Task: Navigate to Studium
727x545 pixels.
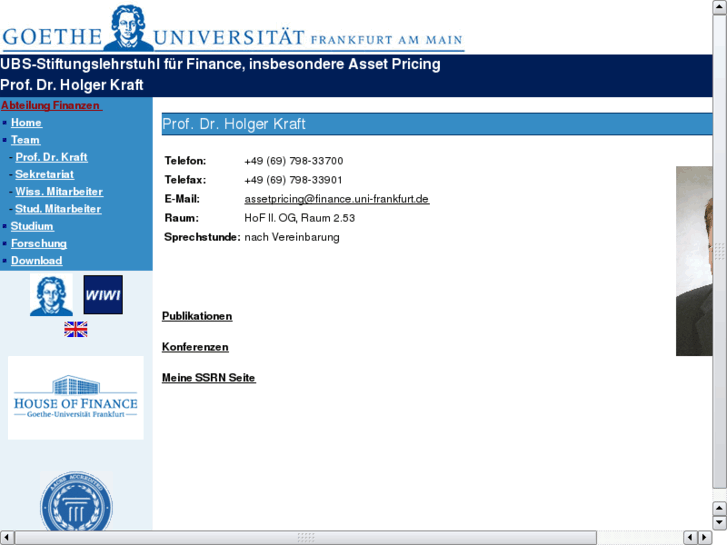Action: tap(32, 226)
